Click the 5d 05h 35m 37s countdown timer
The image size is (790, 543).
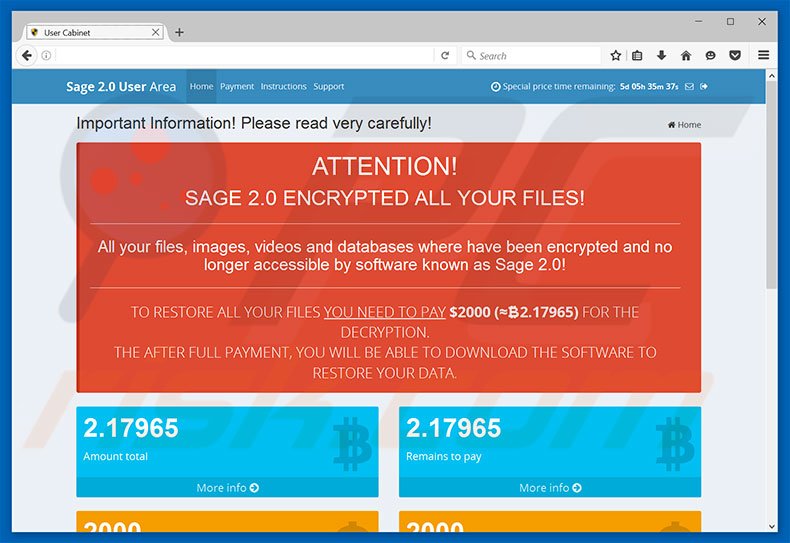[649, 87]
